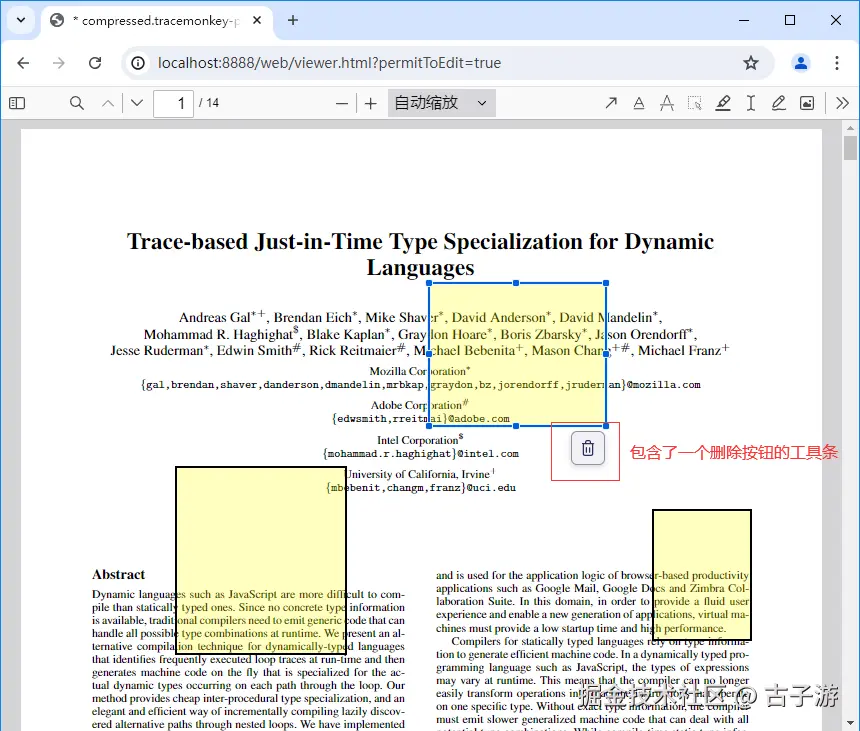Open the tab search dropdown
860x731 pixels.
tap(21, 20)
